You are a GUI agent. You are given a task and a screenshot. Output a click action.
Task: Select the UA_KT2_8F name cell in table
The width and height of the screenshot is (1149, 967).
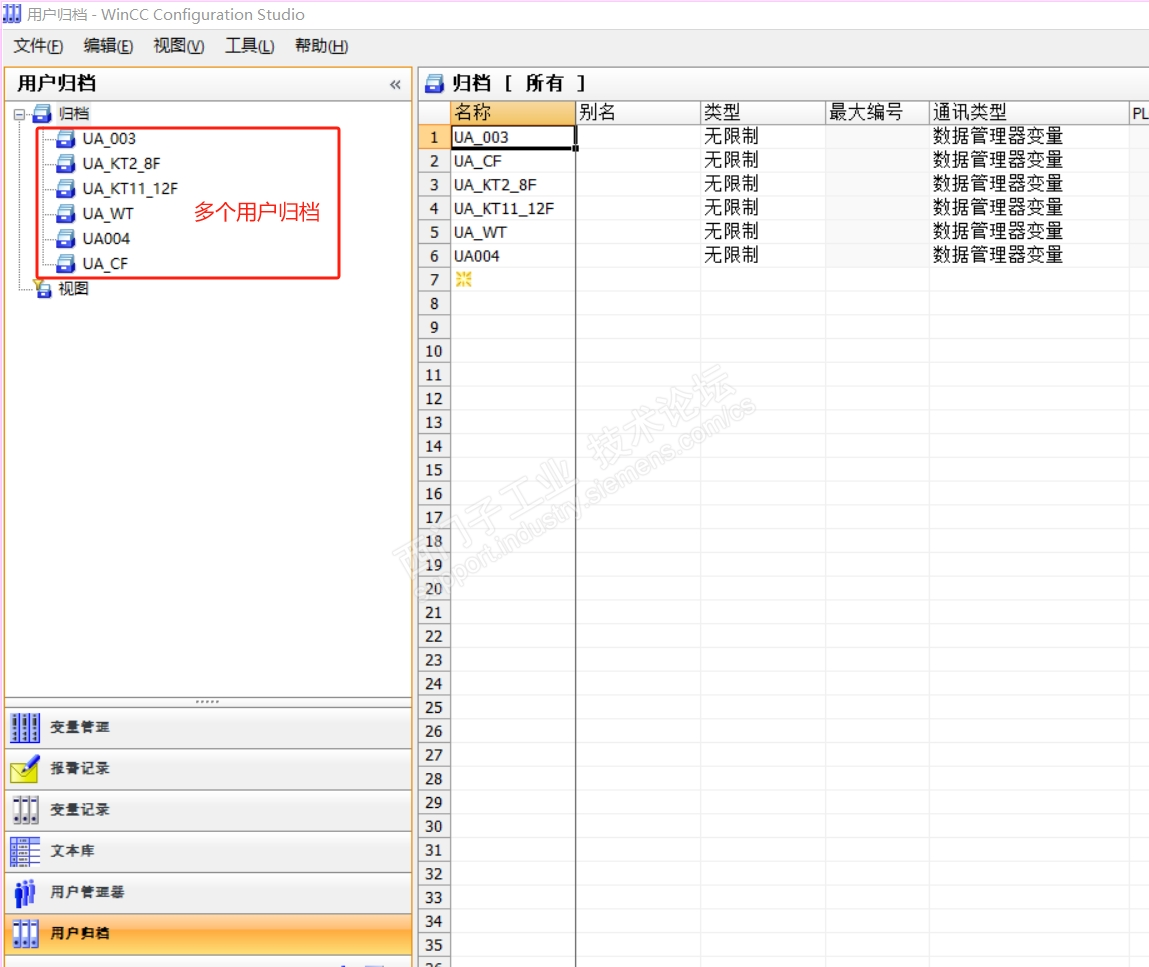(513, 185)
